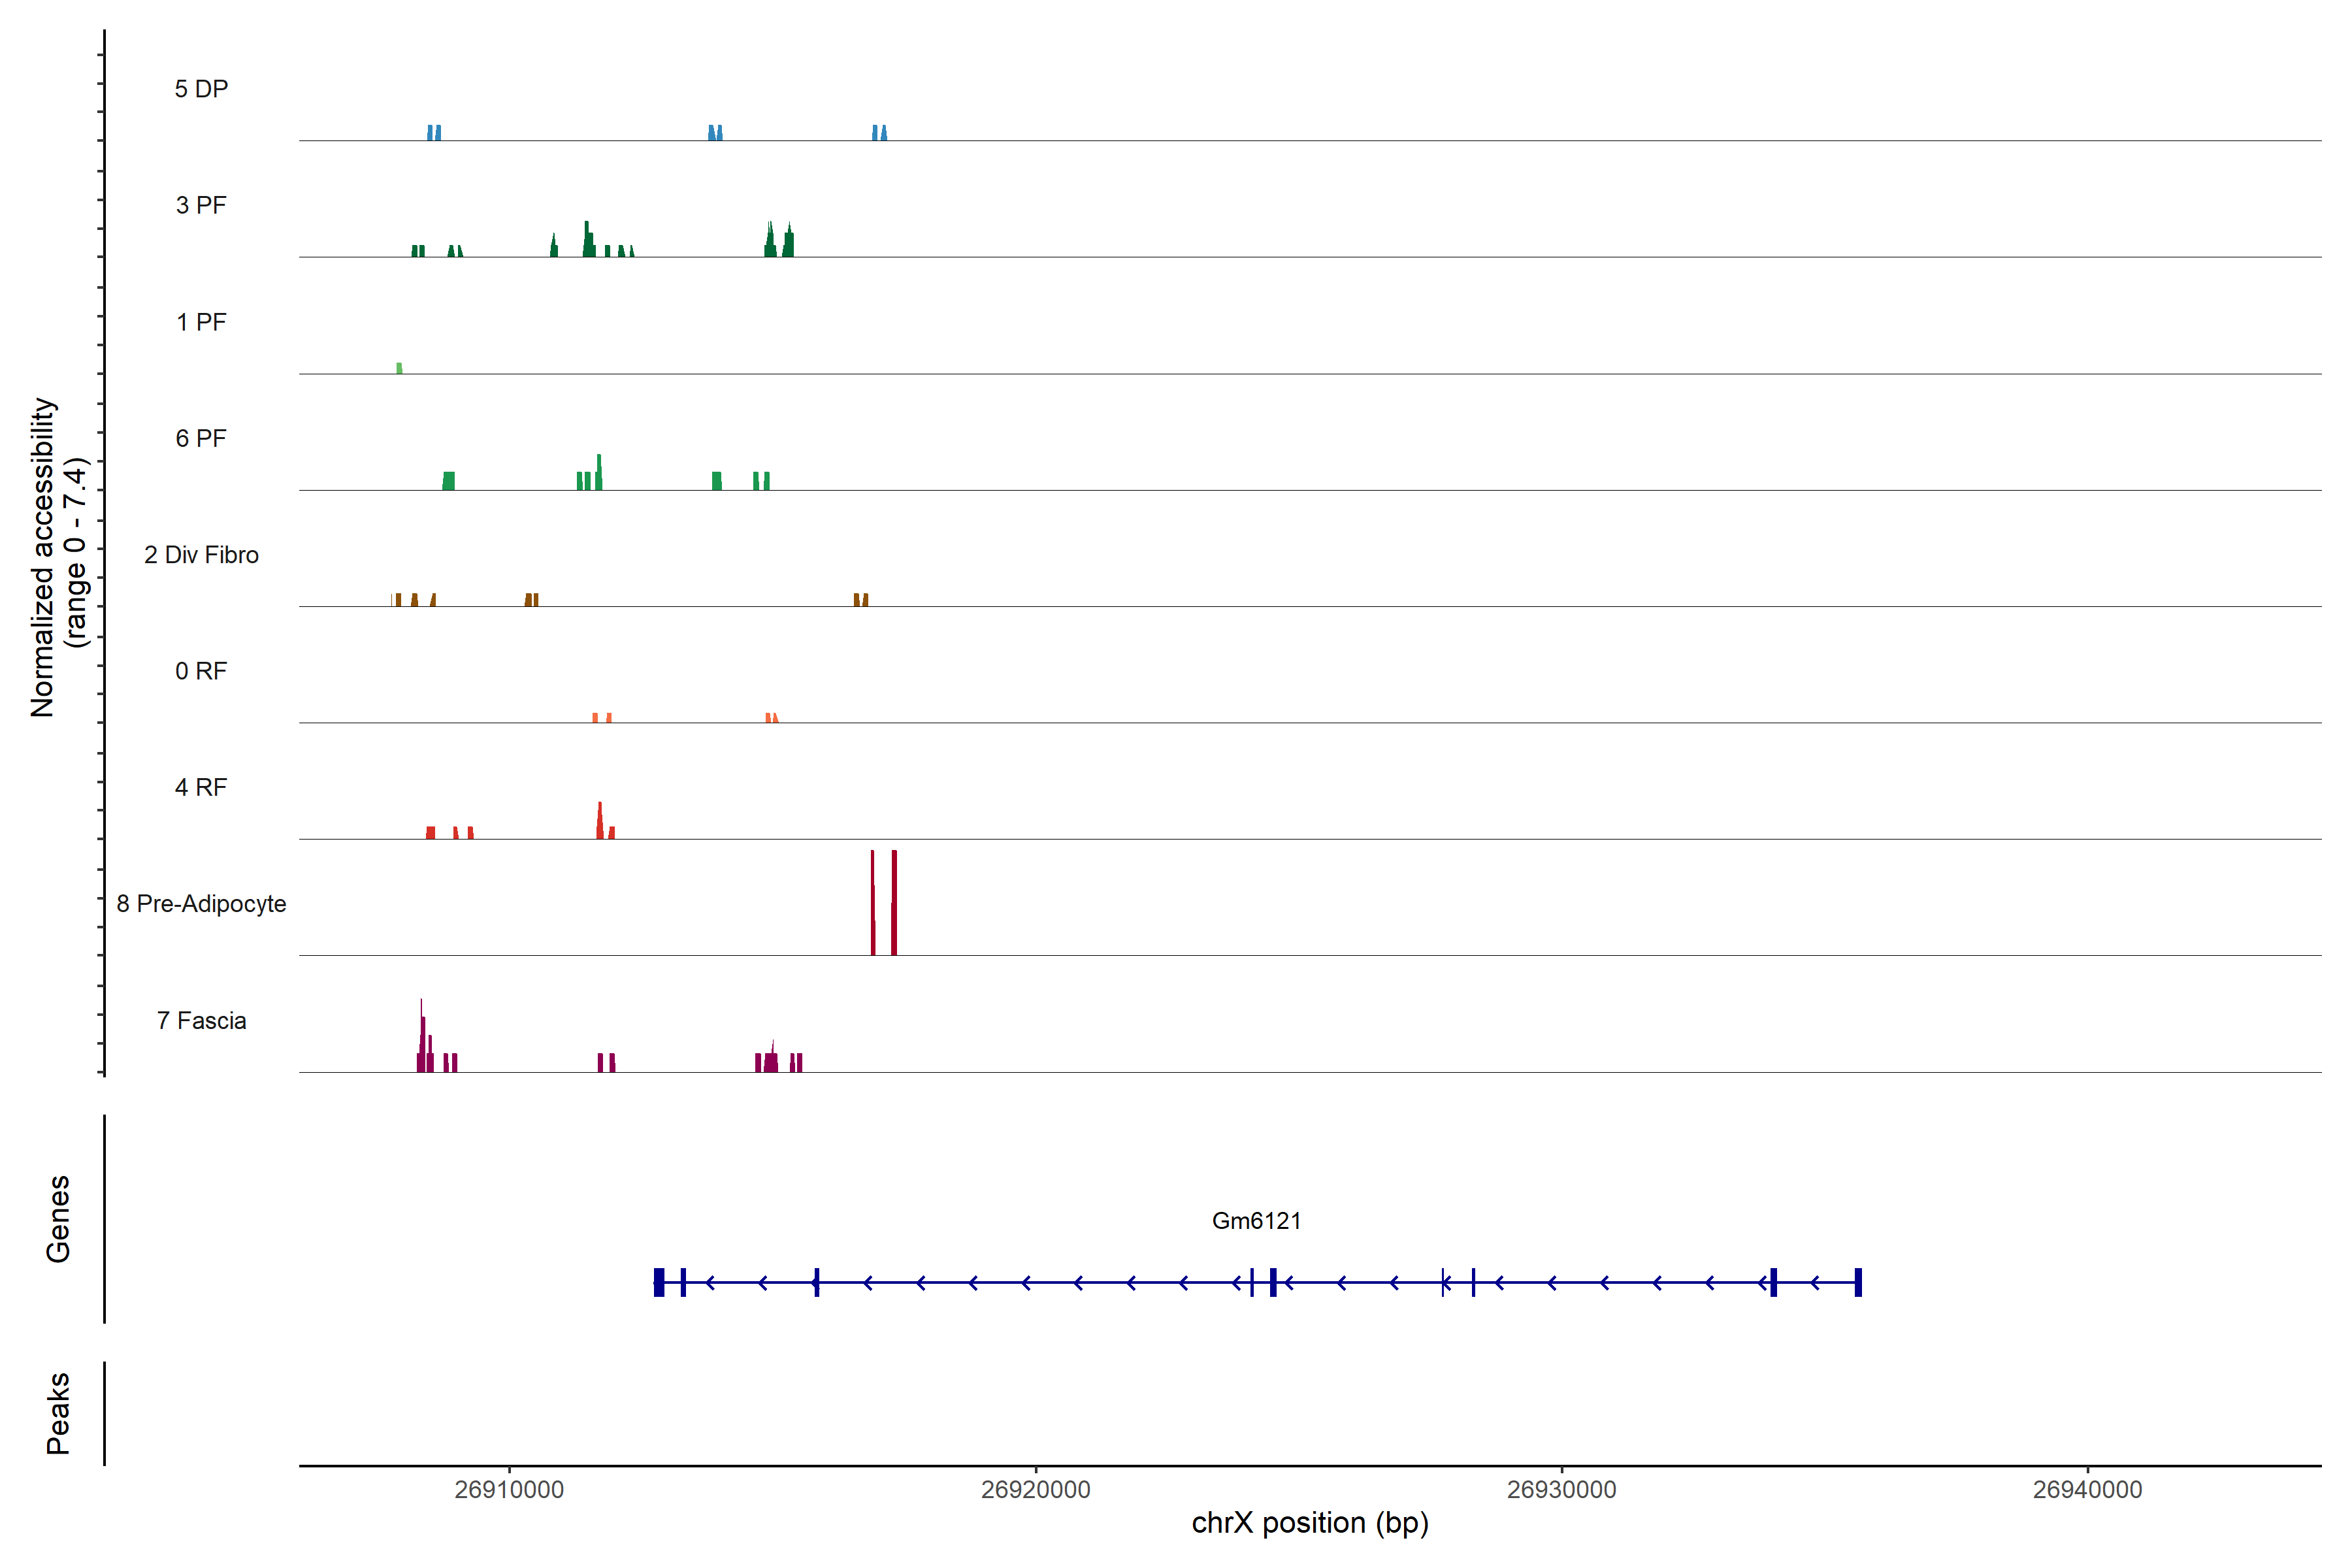2352x1568 pixels.
Task: Select the 0 RF track label
Action: point(201,671)
